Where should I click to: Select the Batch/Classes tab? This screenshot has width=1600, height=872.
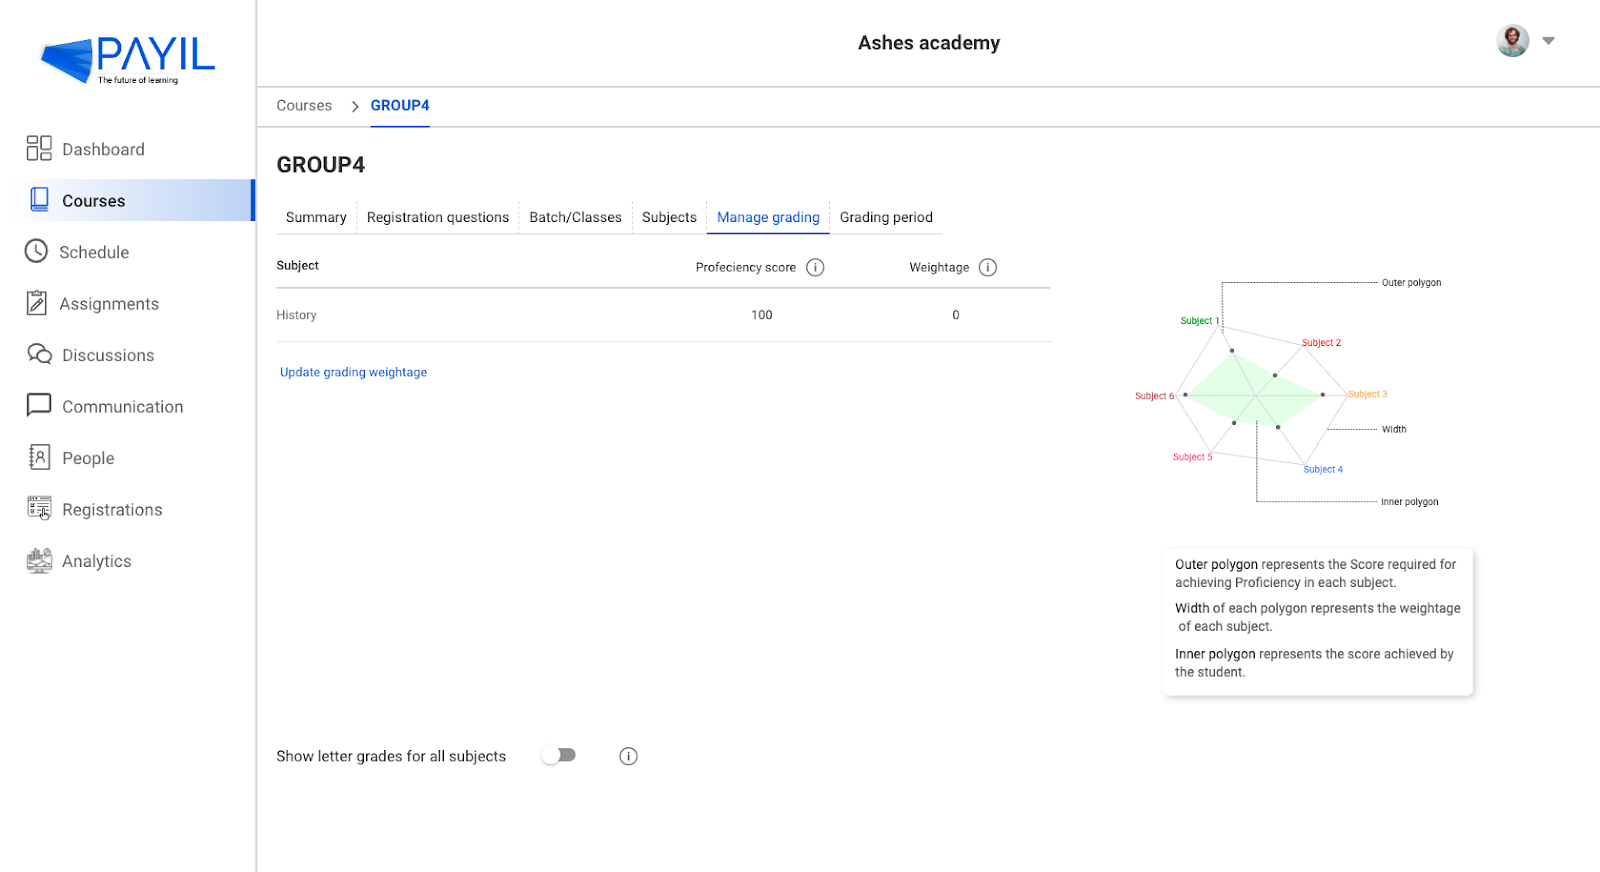click(x=575, y=217)
